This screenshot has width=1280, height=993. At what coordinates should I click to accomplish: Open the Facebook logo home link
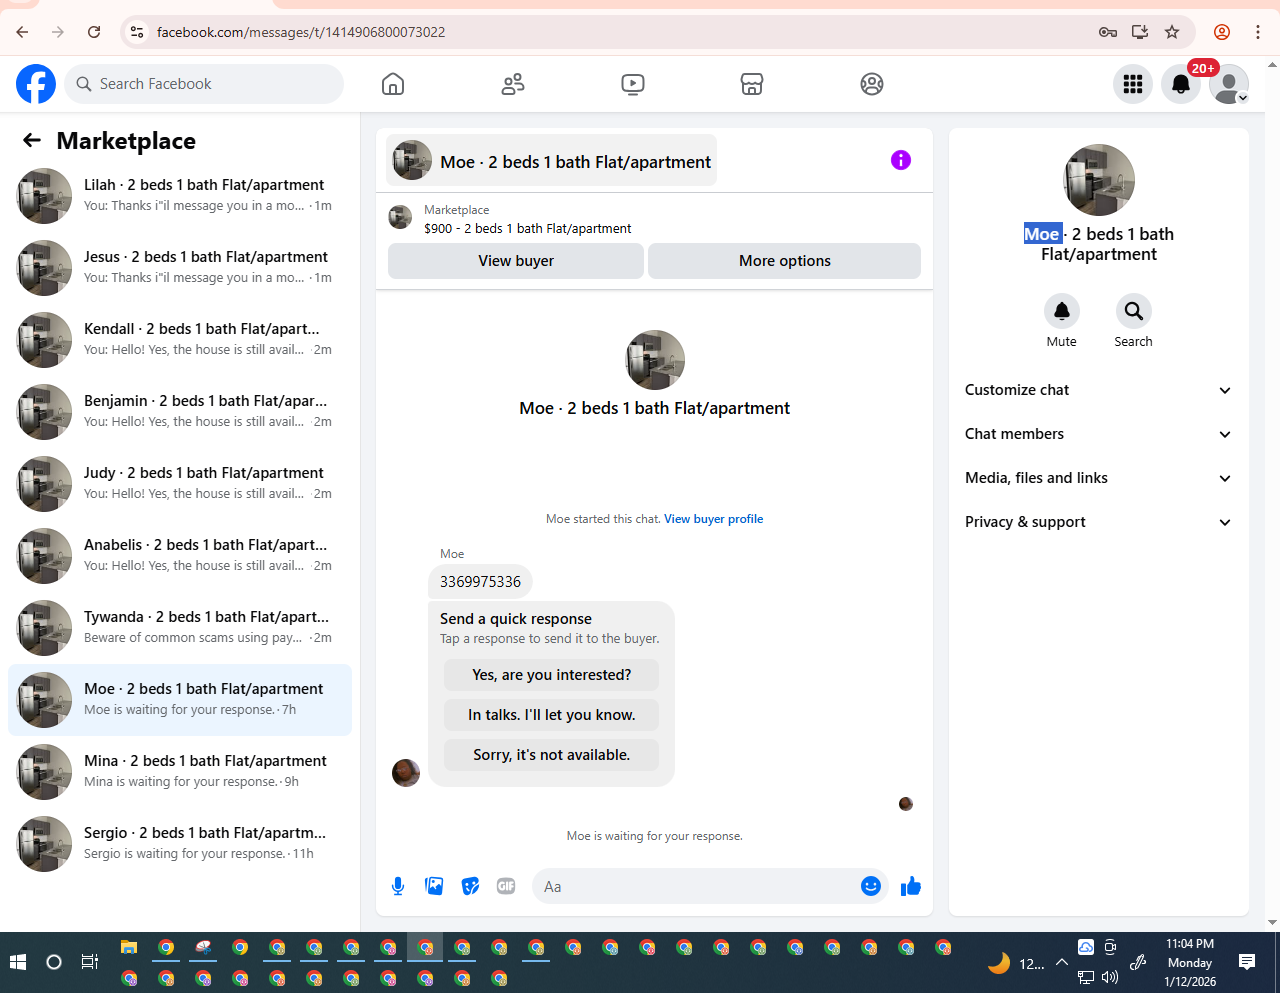36,84
